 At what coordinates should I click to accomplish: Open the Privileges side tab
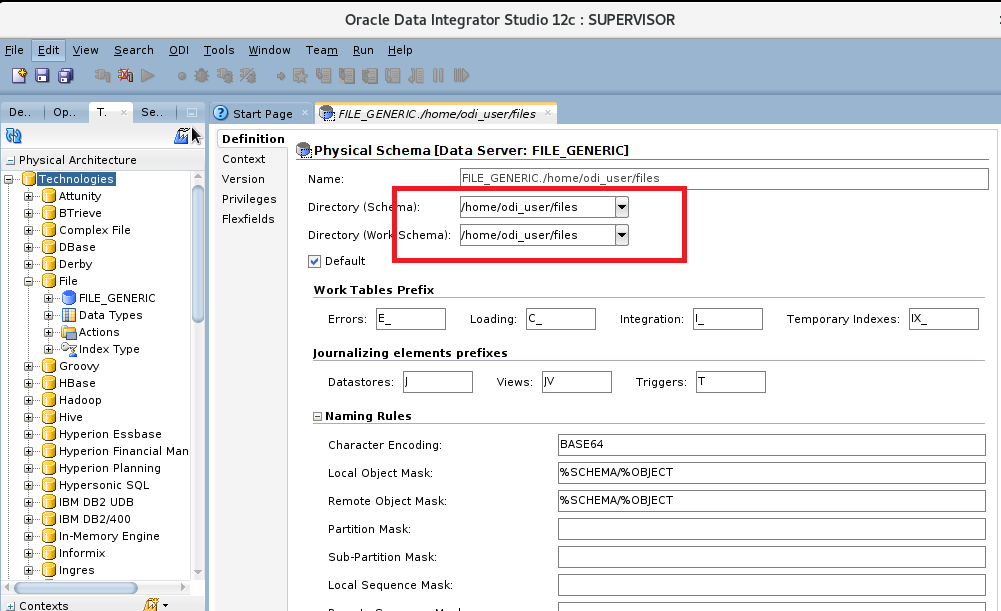tap(249, 199)
